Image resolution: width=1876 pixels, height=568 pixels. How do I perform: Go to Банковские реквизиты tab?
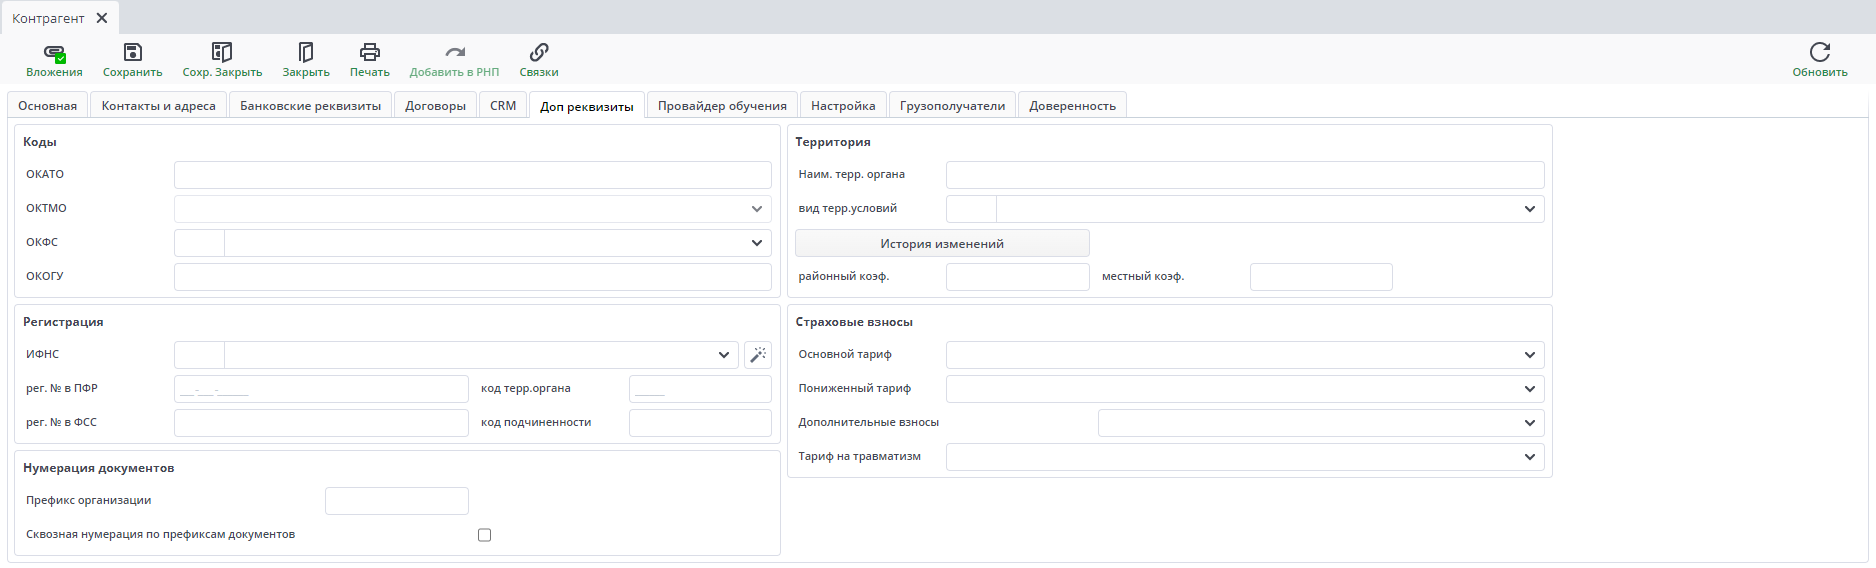coord(311,105)
